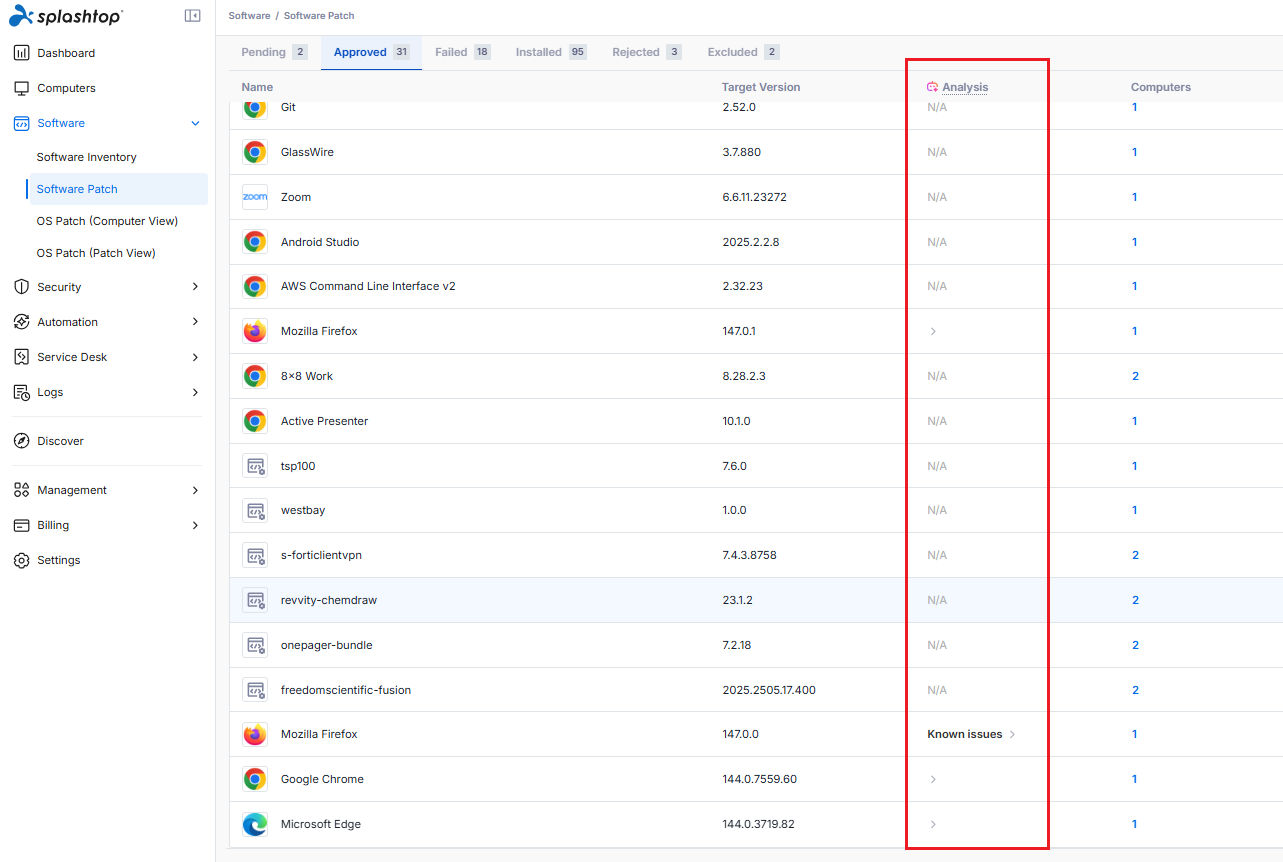Screen dimensions: 1283x862
Task: Click computers count for s-forticlientvpn
Action: click(x=1135, y=555)
